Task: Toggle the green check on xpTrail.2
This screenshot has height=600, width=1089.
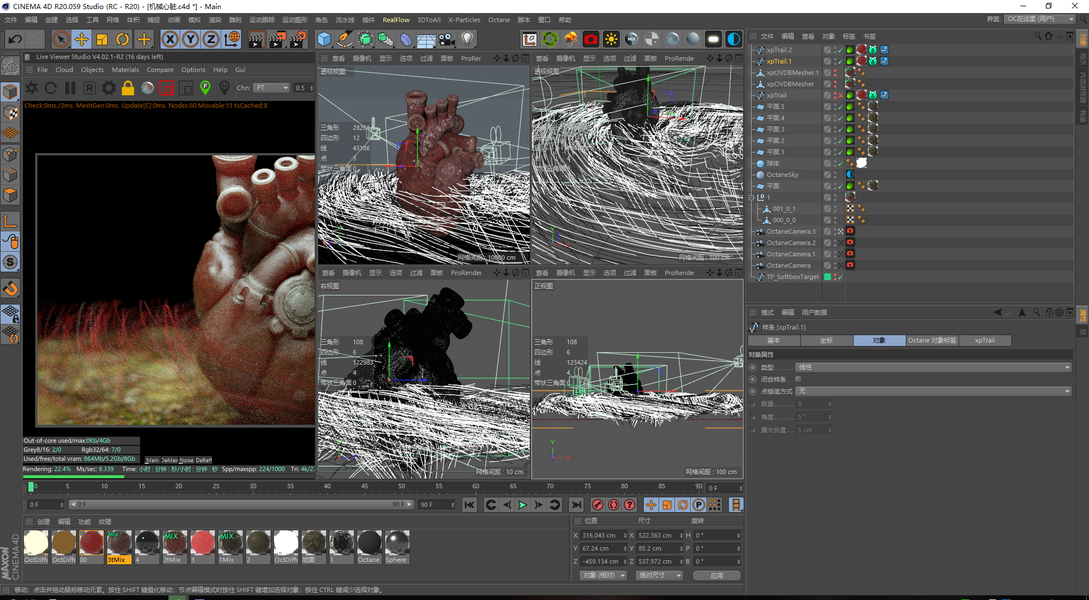Action: 838,50
